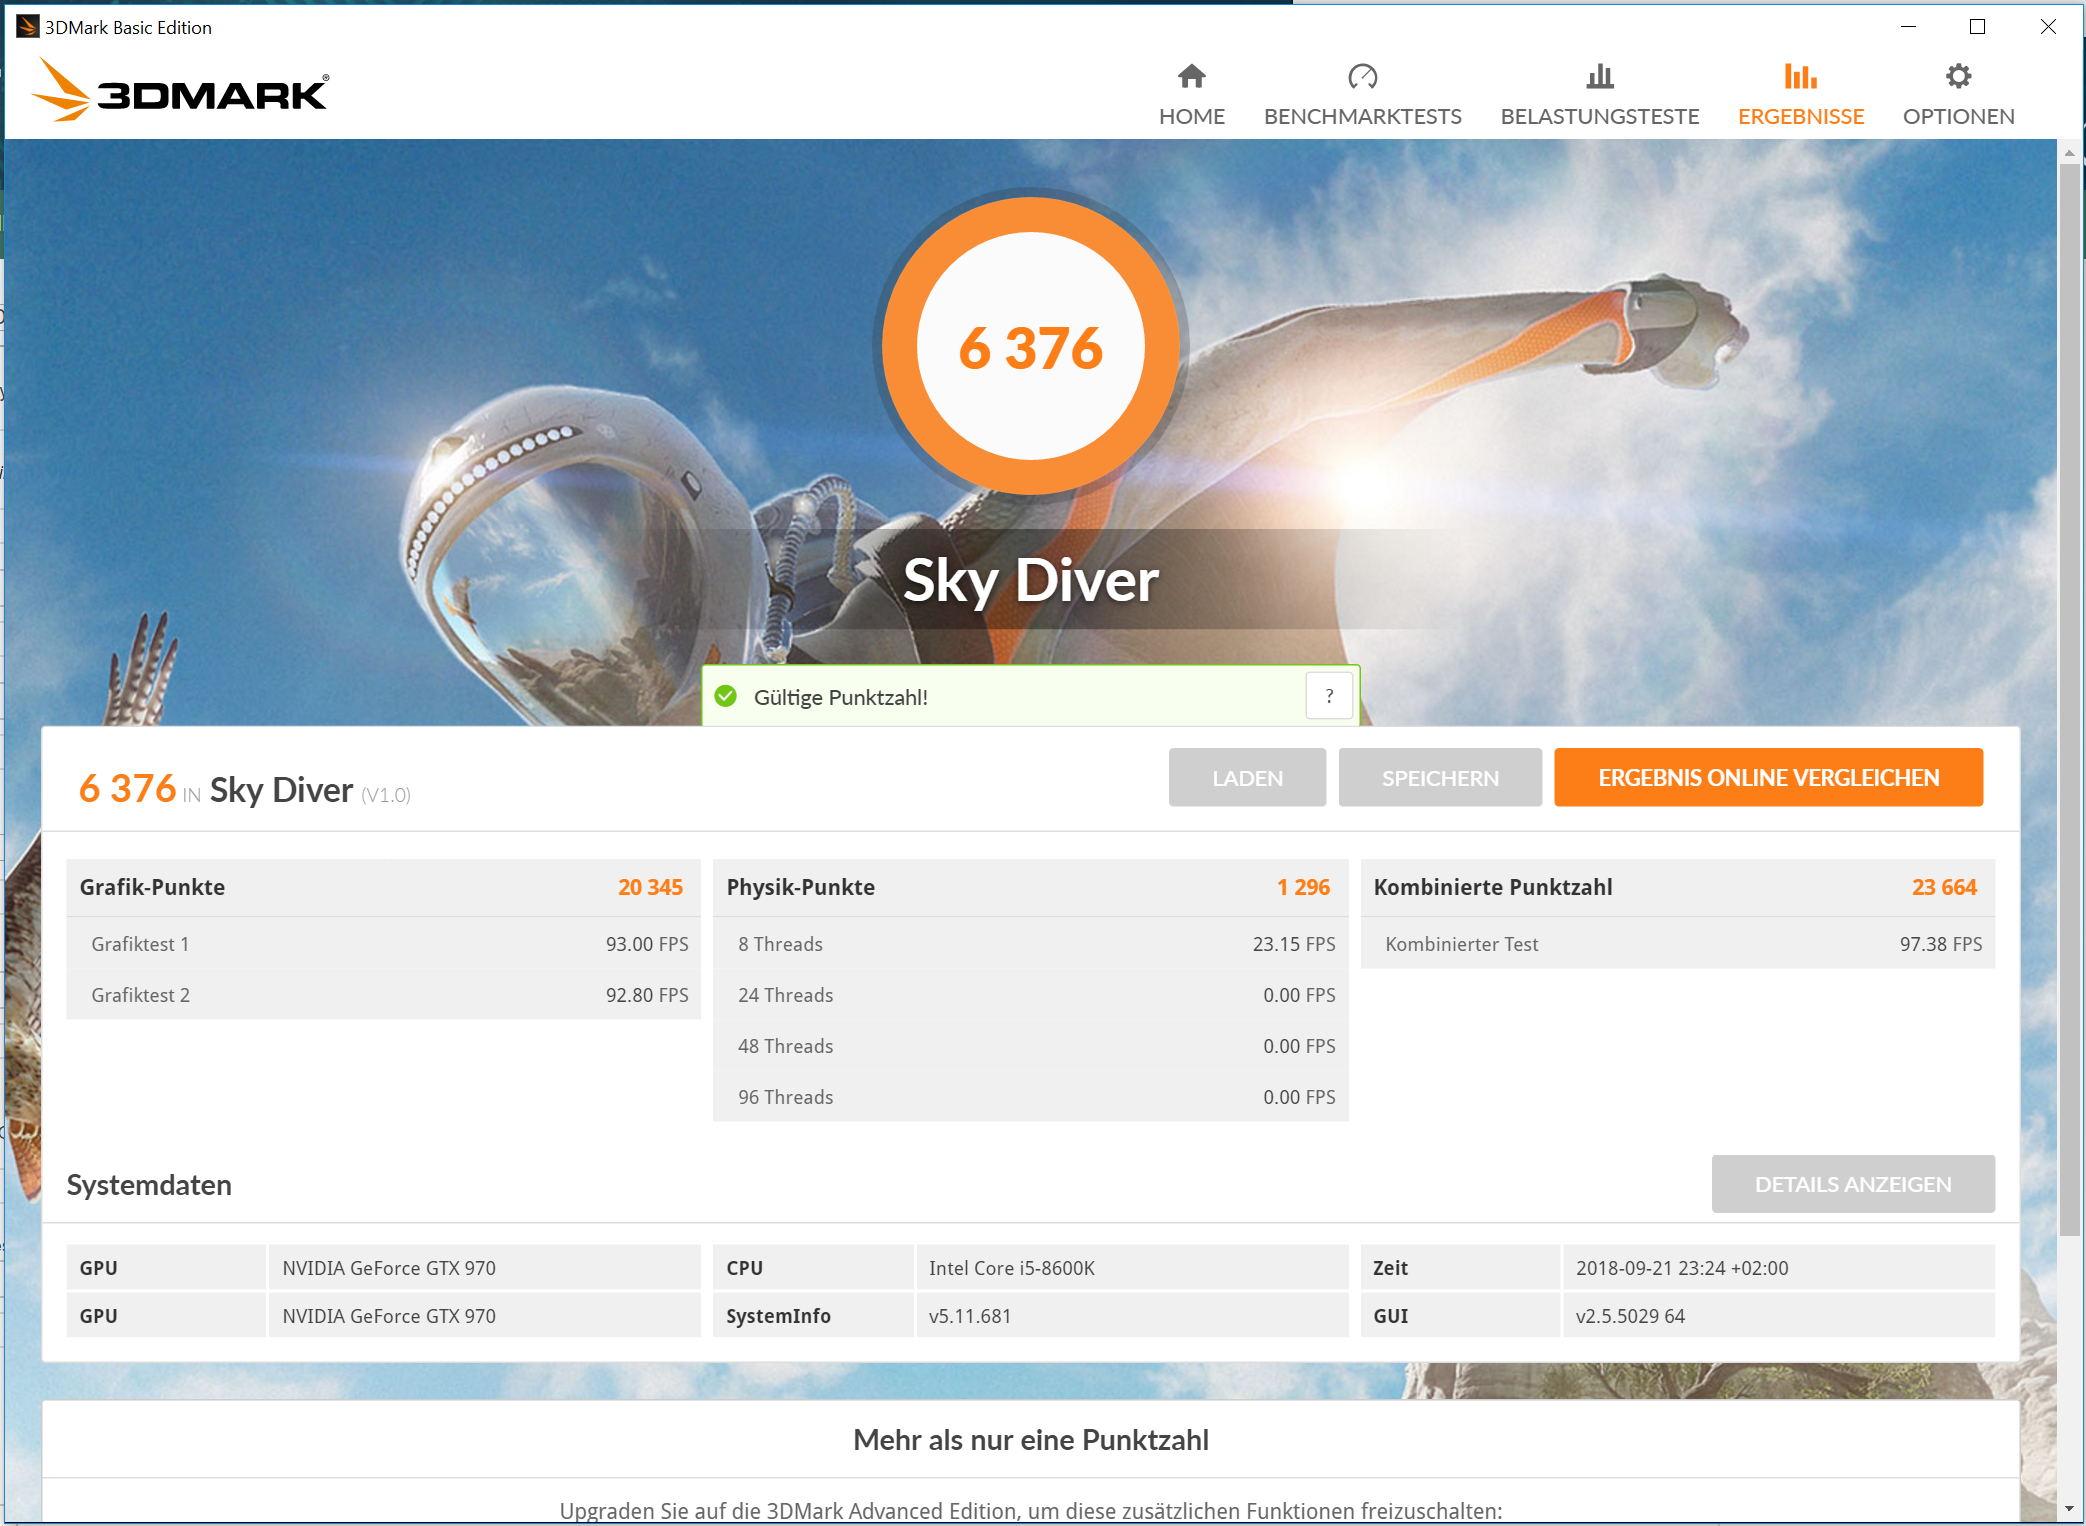Open the HOME tab
2086x1526 pixels.
click(1191, 96)
